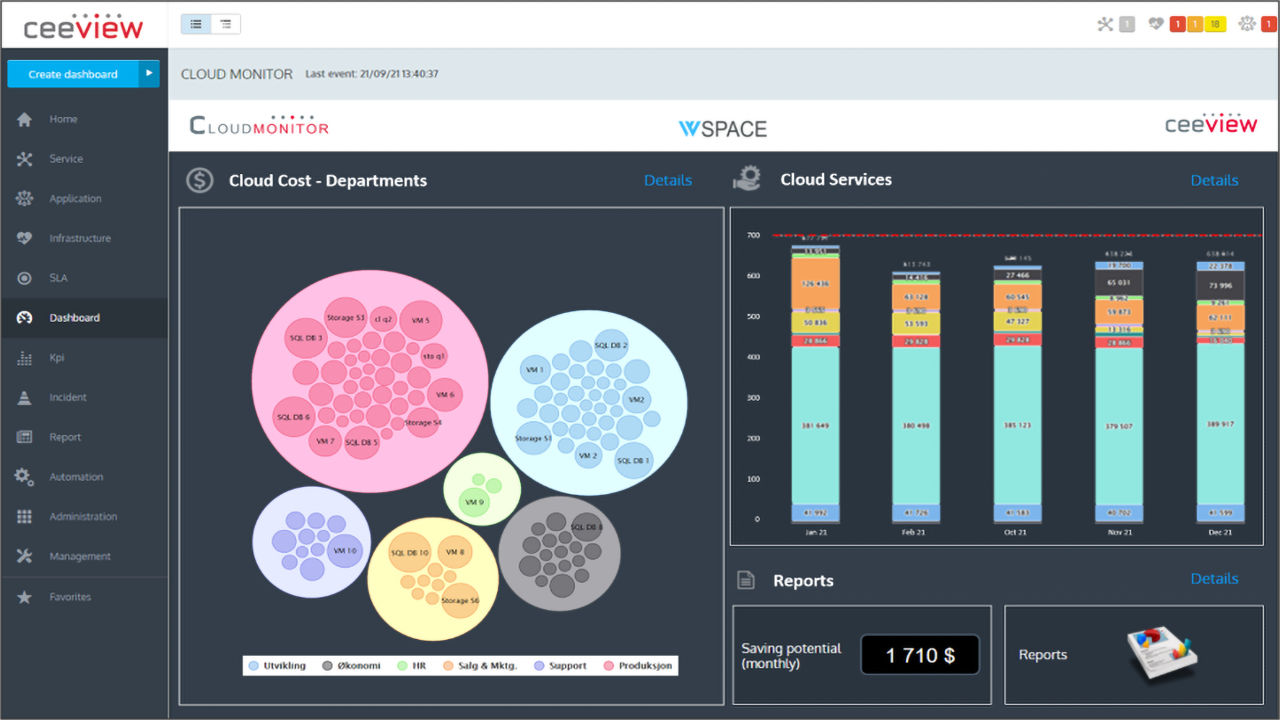Screen dimensions: 1280x720
Task: Open the Application gears icon in sidebar
Action: (x=25, y=199)
